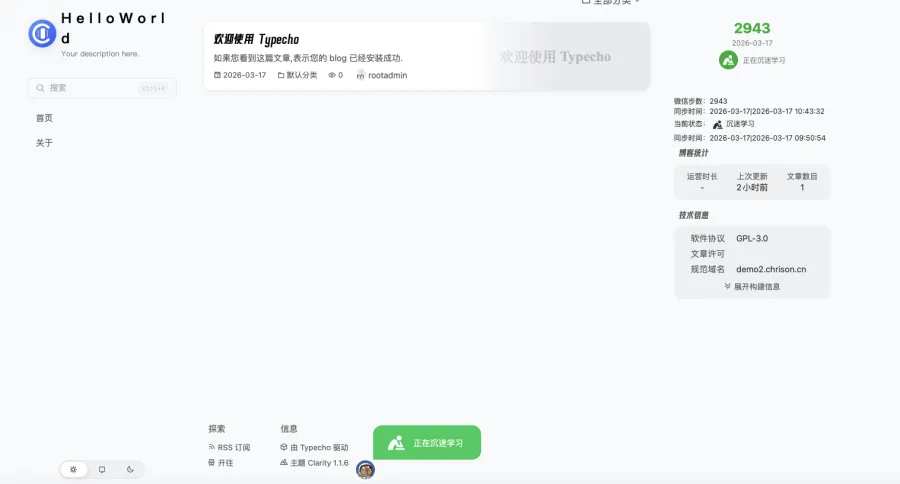
Task: Click the calendar icon beside post date
Action: tap(217, 75)
